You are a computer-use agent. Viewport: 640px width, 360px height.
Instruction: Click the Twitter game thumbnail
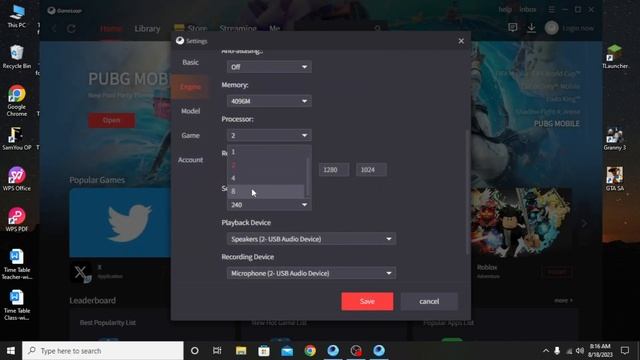[120, 223]
